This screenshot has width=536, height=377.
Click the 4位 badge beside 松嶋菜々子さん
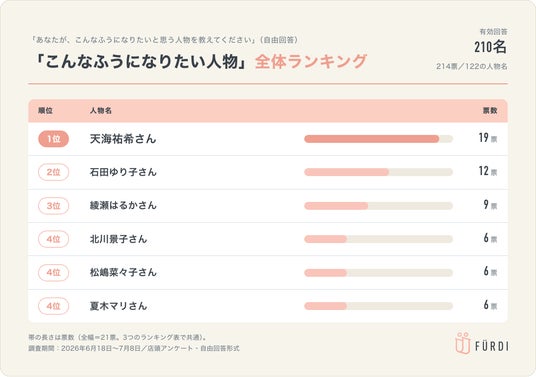53,272
